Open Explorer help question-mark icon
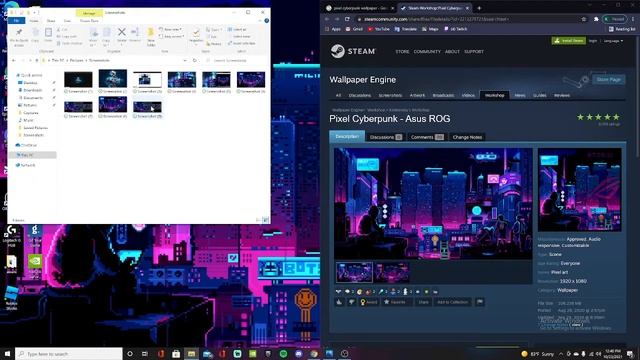The image size is (640, 360). (x=267, y=20)
